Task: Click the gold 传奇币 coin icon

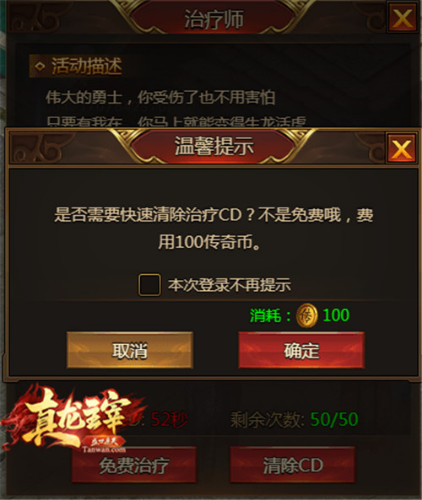Action: (307, 315)
